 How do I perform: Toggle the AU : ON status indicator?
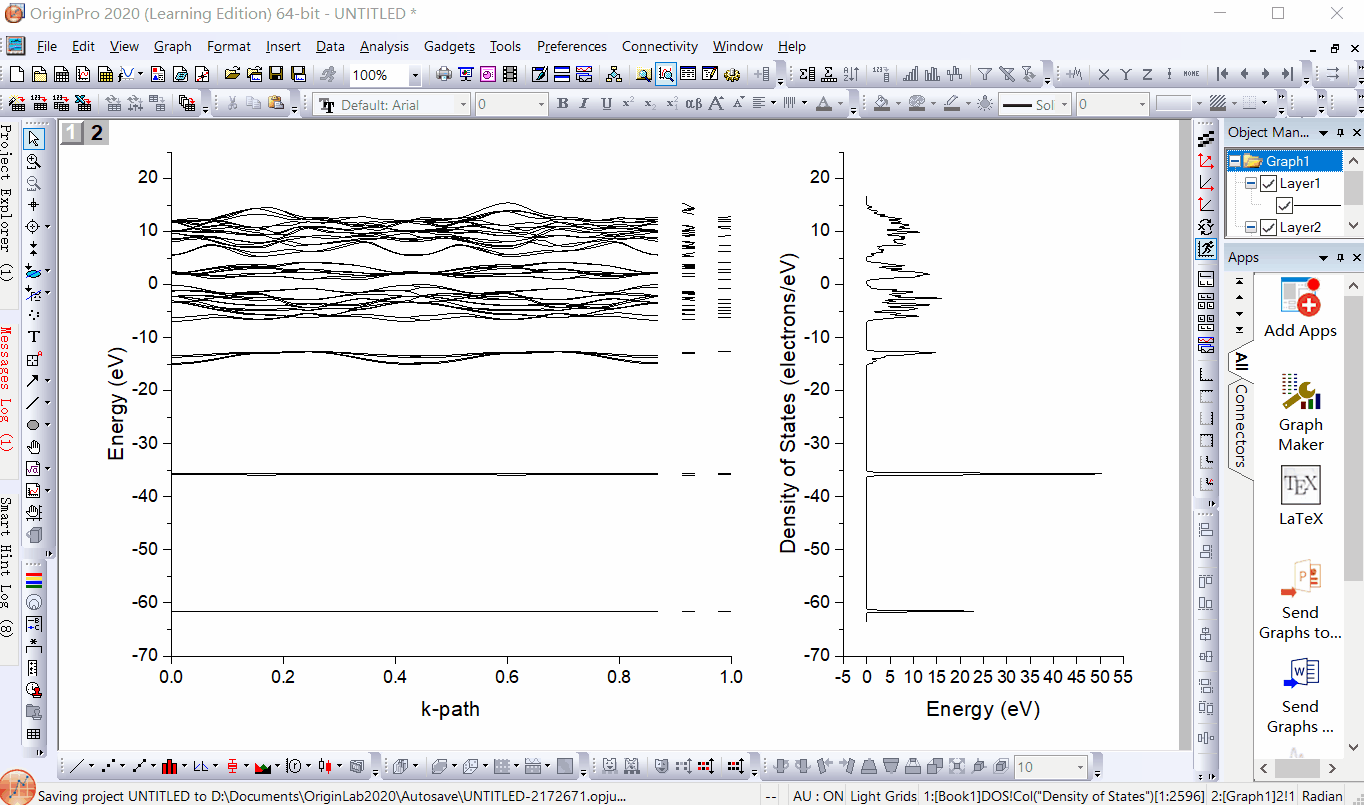[x=817, y=796]
